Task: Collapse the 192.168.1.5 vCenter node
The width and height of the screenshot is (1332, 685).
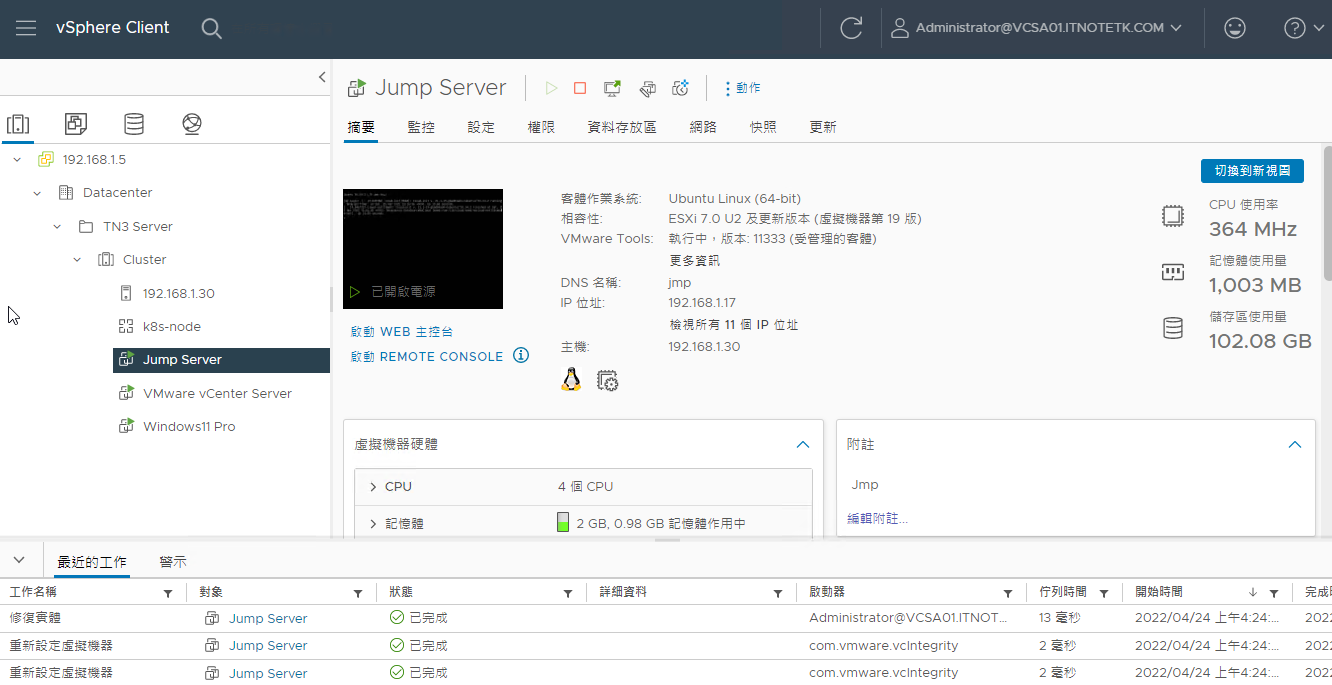Action: click(x=17, y=159)
